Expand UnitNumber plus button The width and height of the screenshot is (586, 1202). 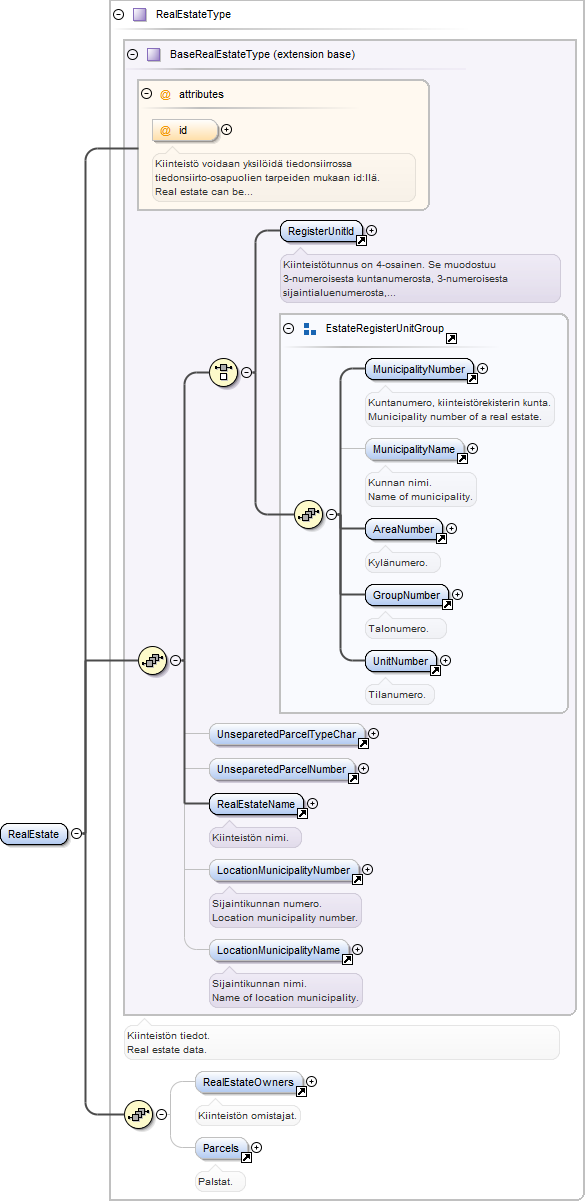coord(446,661)
